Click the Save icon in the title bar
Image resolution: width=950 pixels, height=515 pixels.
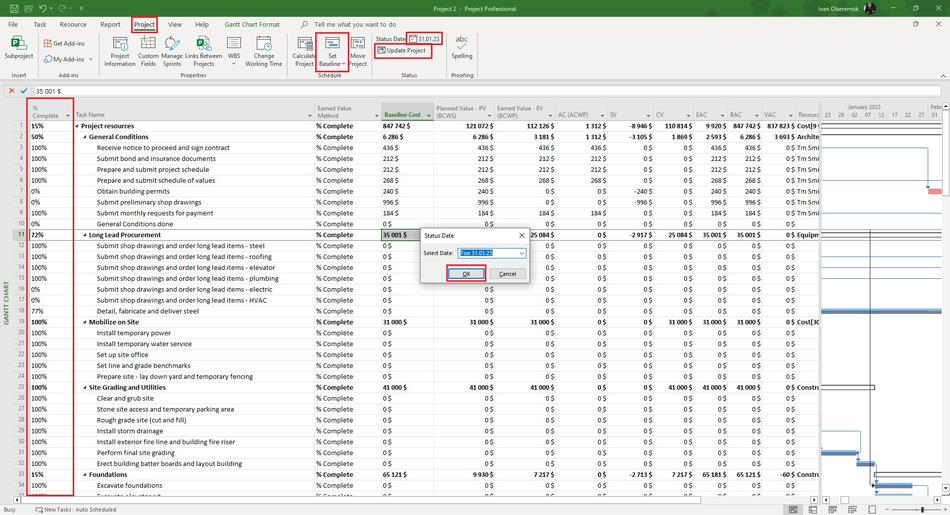tap(13, 8)
